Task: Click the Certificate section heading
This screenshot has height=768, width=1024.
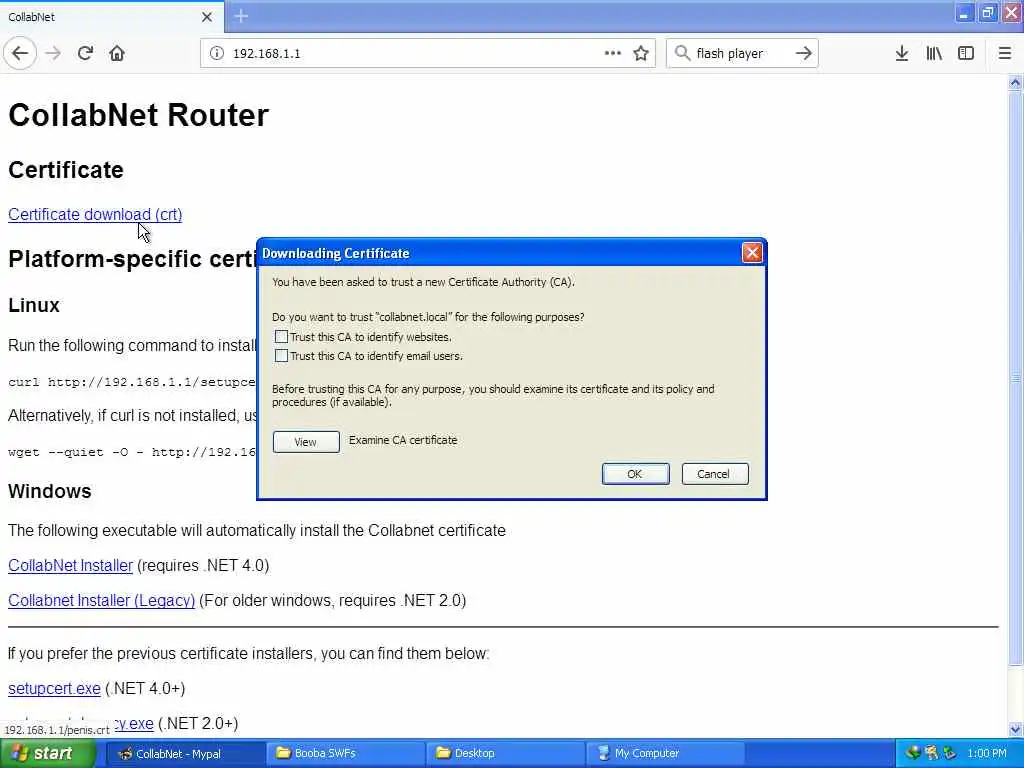Action: (x=66, y=170)
